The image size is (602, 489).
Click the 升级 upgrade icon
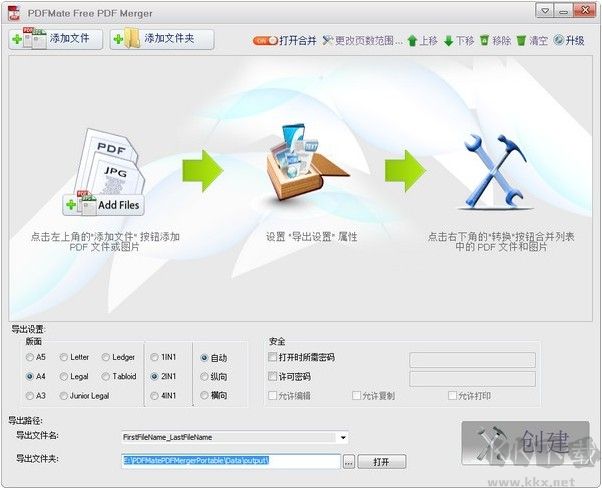(559, 40)
